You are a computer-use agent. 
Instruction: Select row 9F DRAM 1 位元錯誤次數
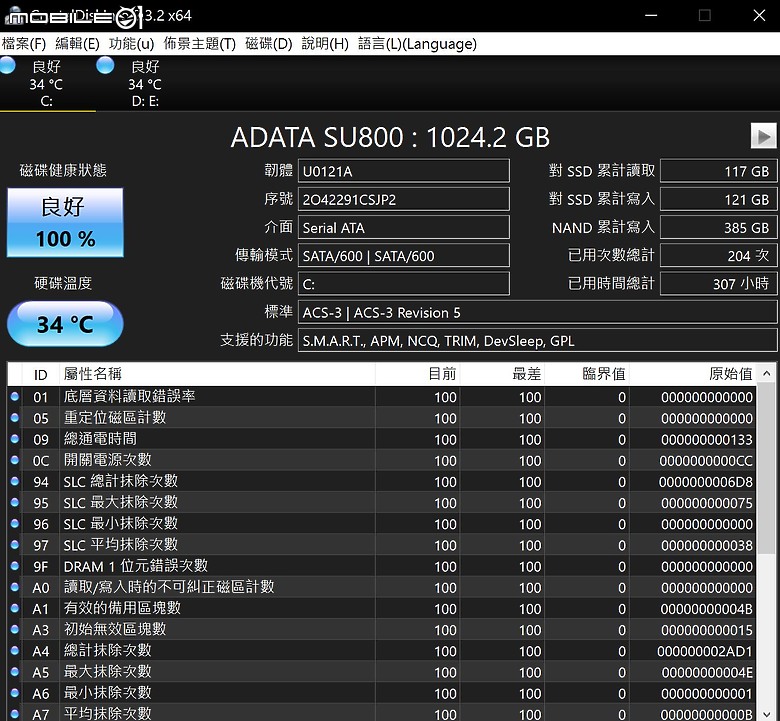(382, 566)
